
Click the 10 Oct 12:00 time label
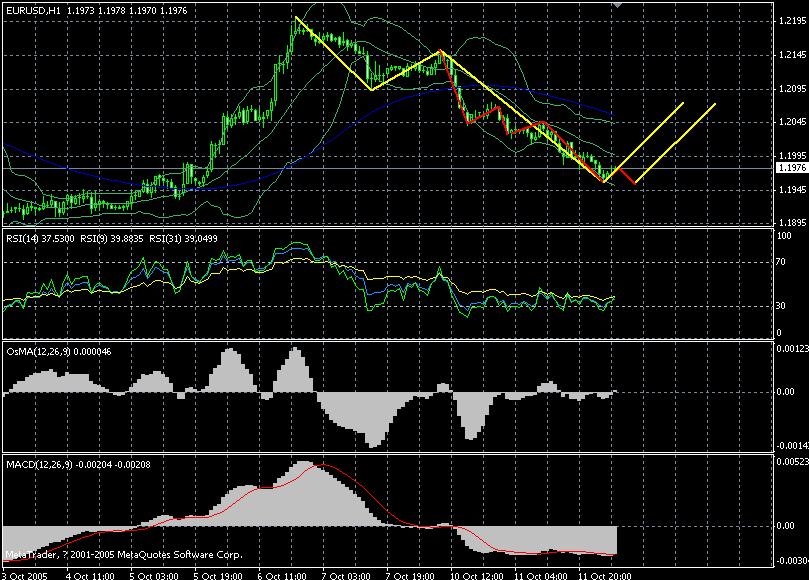(476, 576)
